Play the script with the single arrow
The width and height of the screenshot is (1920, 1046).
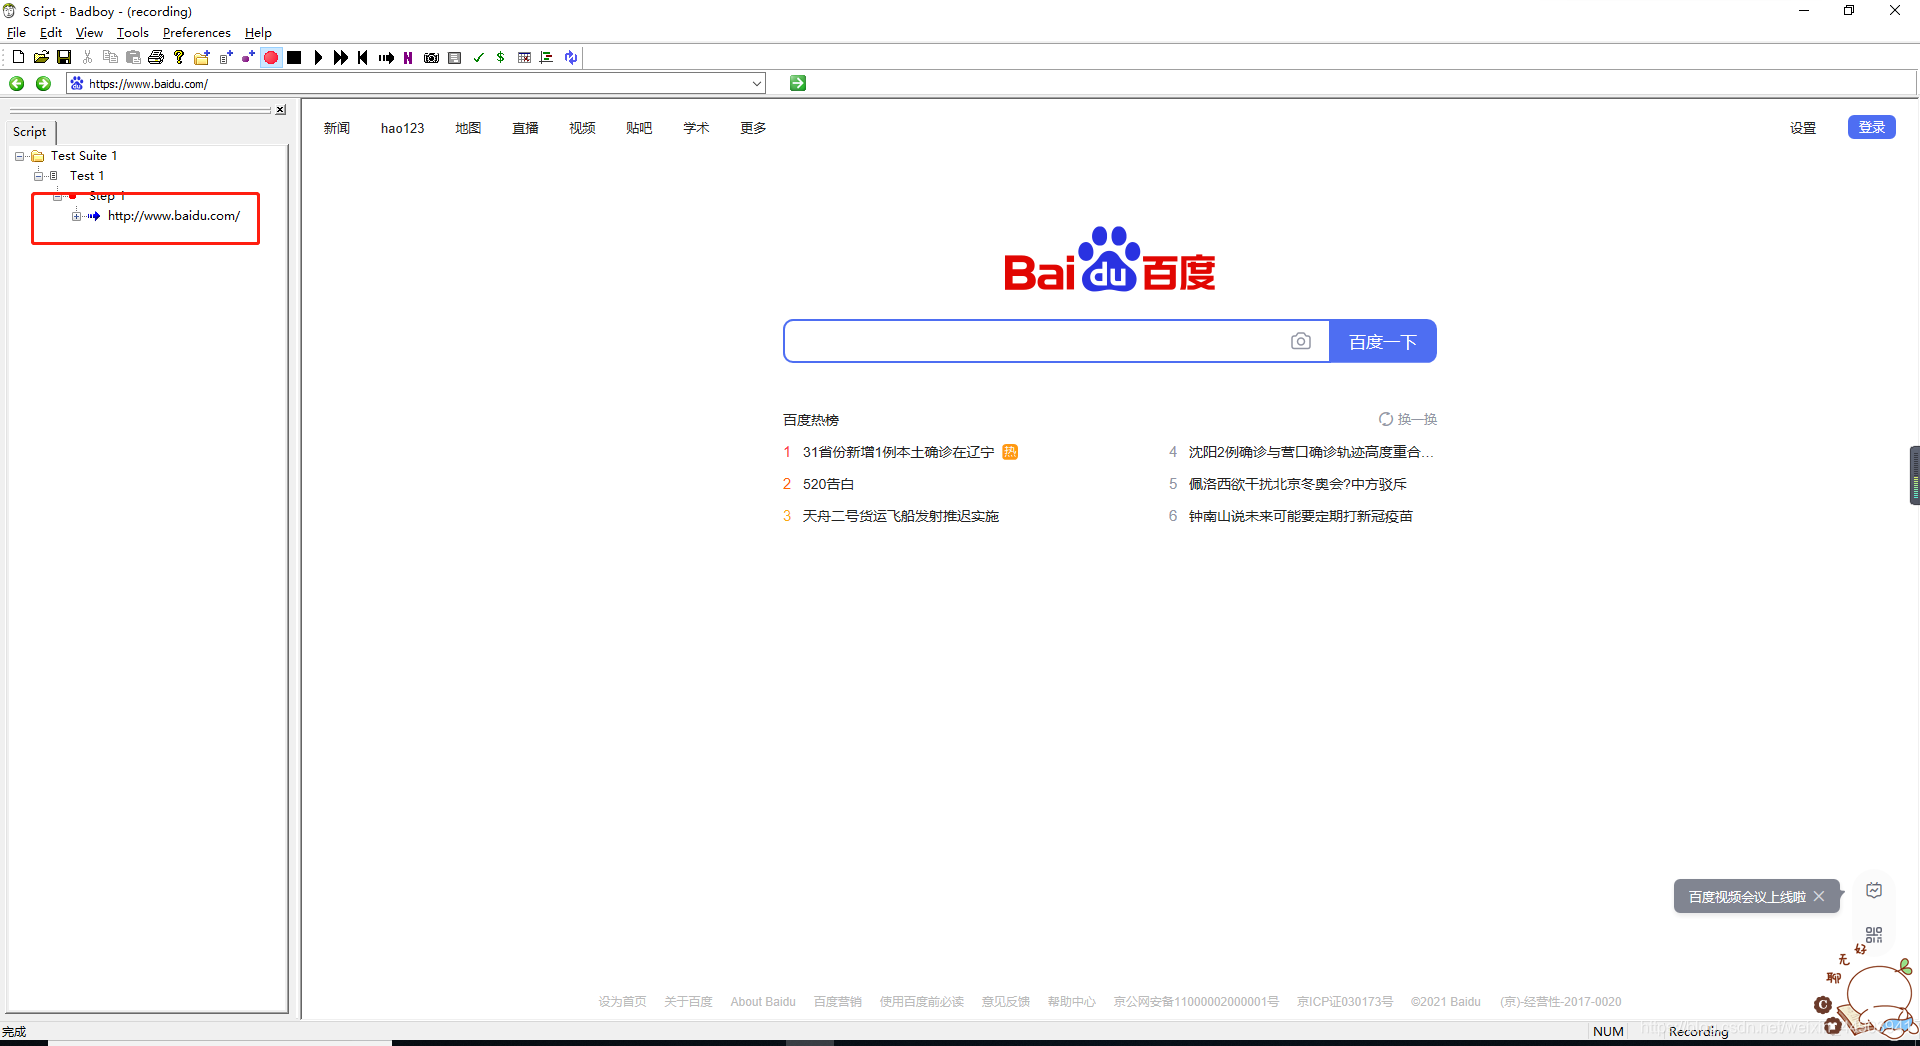coord(318,58)
